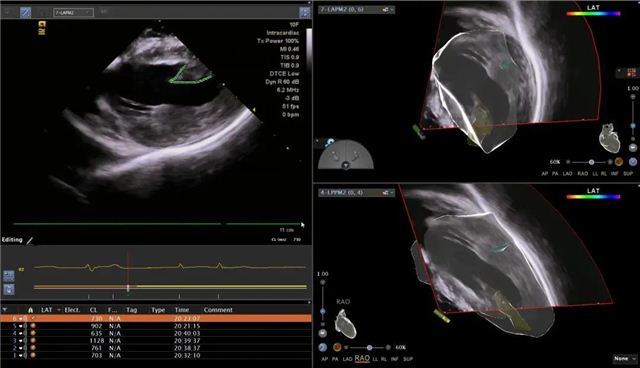Click the filter funnel icon in points list
640x368 pixels.
(x=5, y=310)
